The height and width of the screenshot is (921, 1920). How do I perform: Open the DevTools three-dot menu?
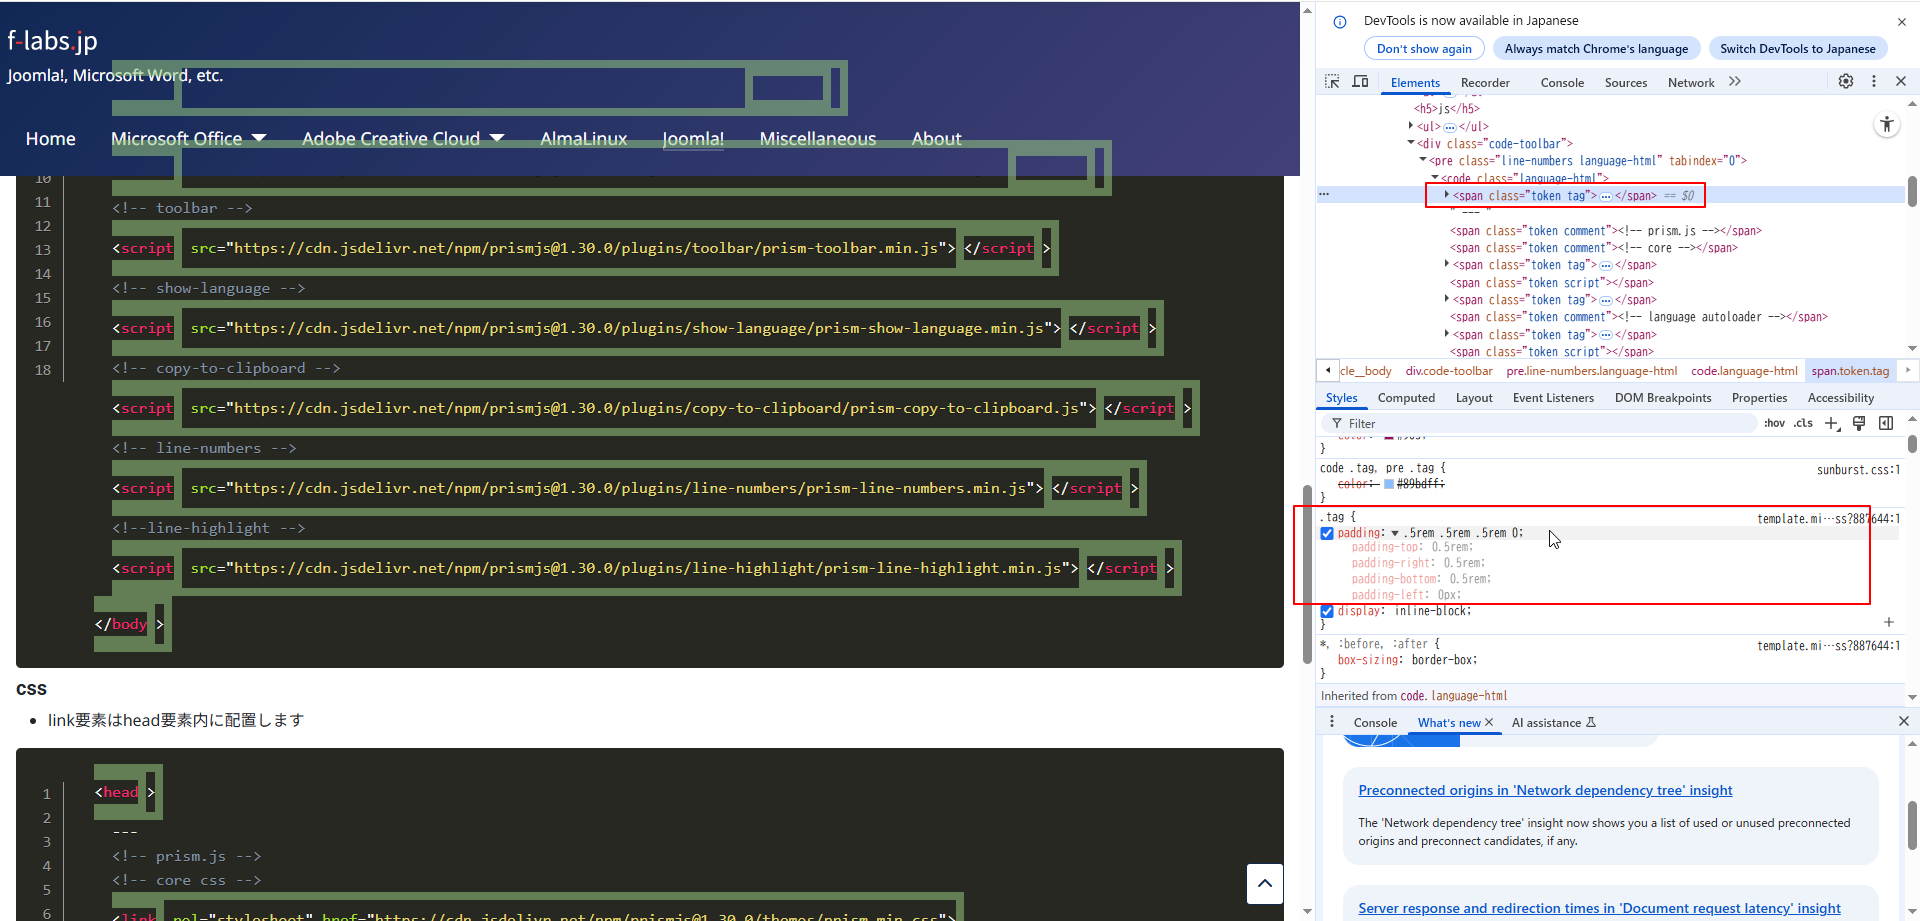click(1874, 81)
